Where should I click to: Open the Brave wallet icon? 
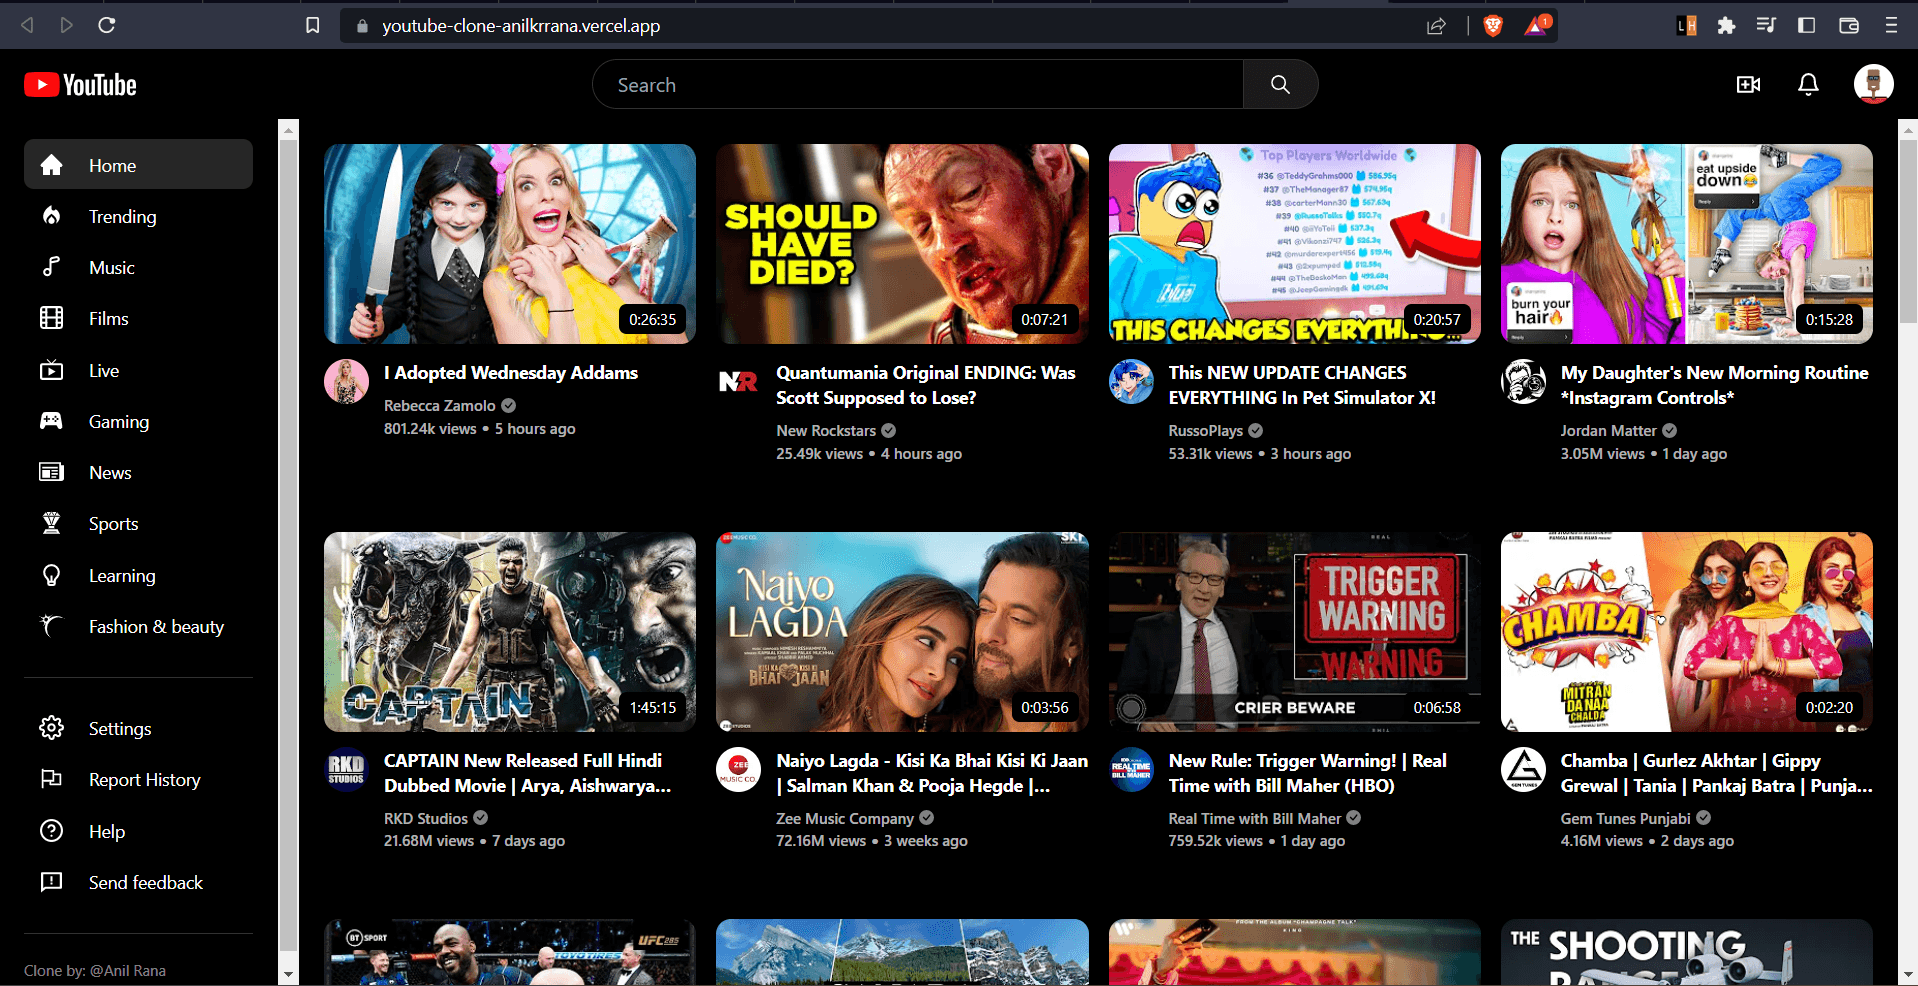click(1848, 26)
